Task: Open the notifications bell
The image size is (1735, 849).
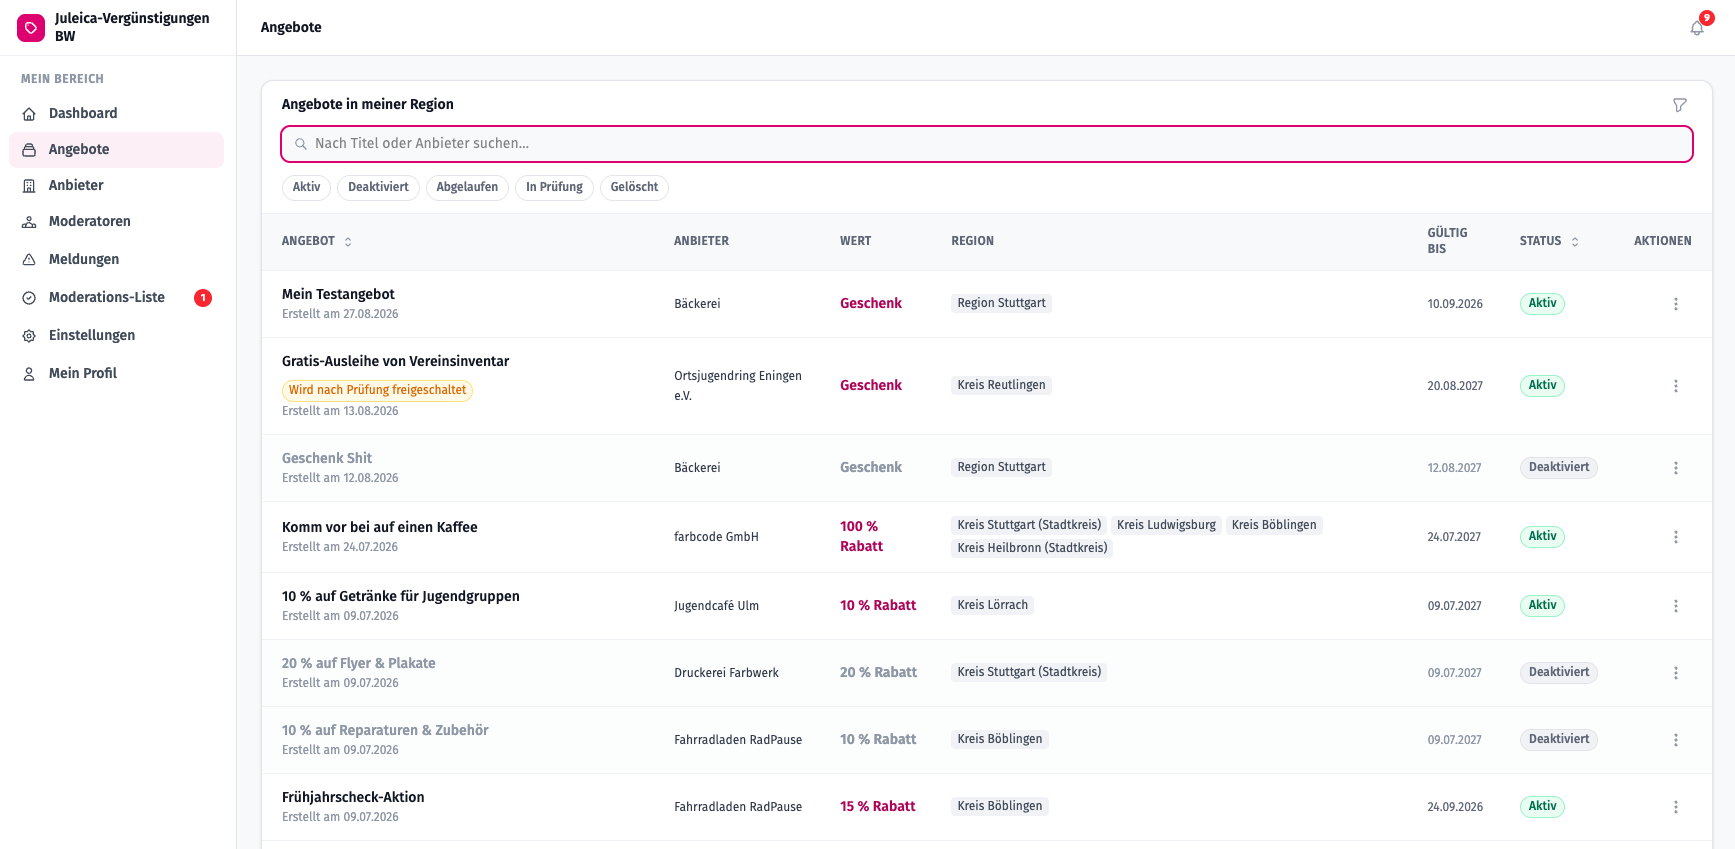Action: click(1697, 28)
